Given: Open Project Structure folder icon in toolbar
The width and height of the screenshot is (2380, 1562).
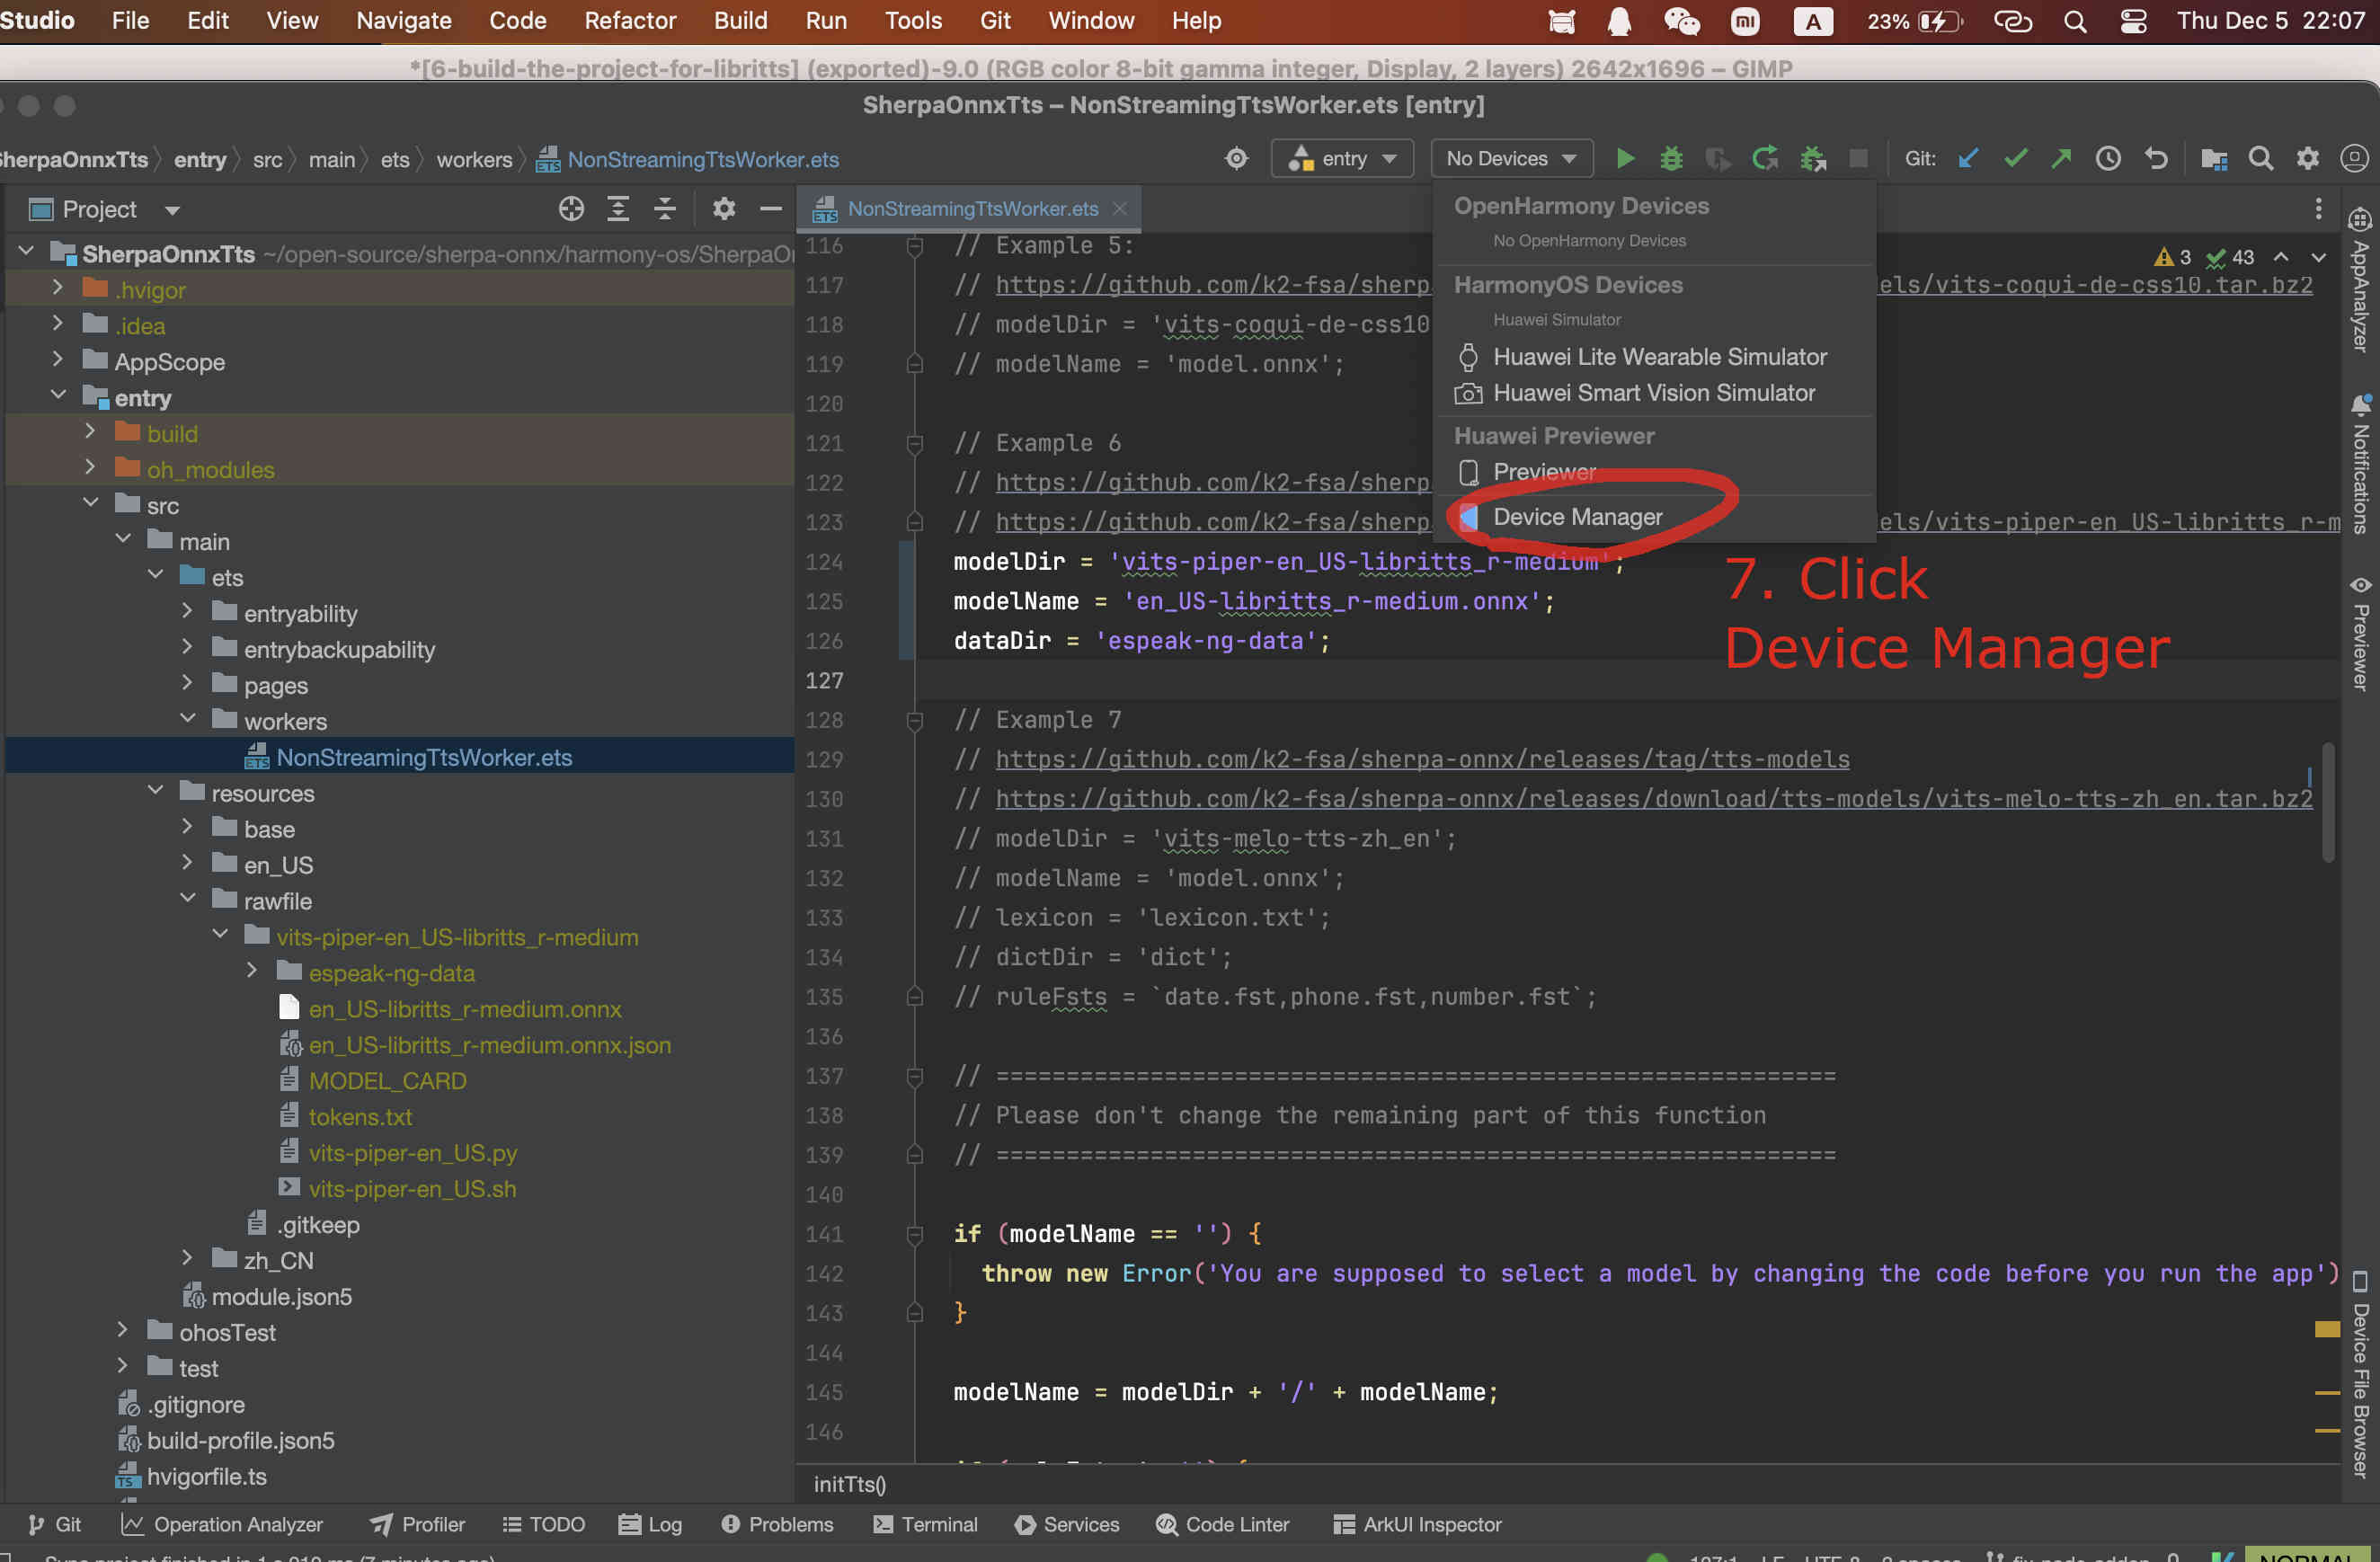Looking at the screenshot, I should coord(2213,158).
